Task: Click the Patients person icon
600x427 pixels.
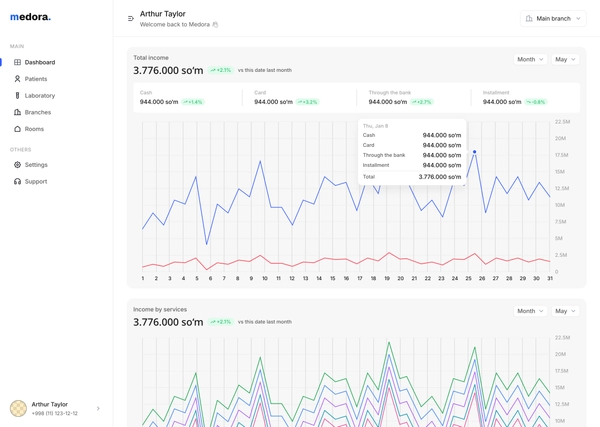Action: click(17, 79)
